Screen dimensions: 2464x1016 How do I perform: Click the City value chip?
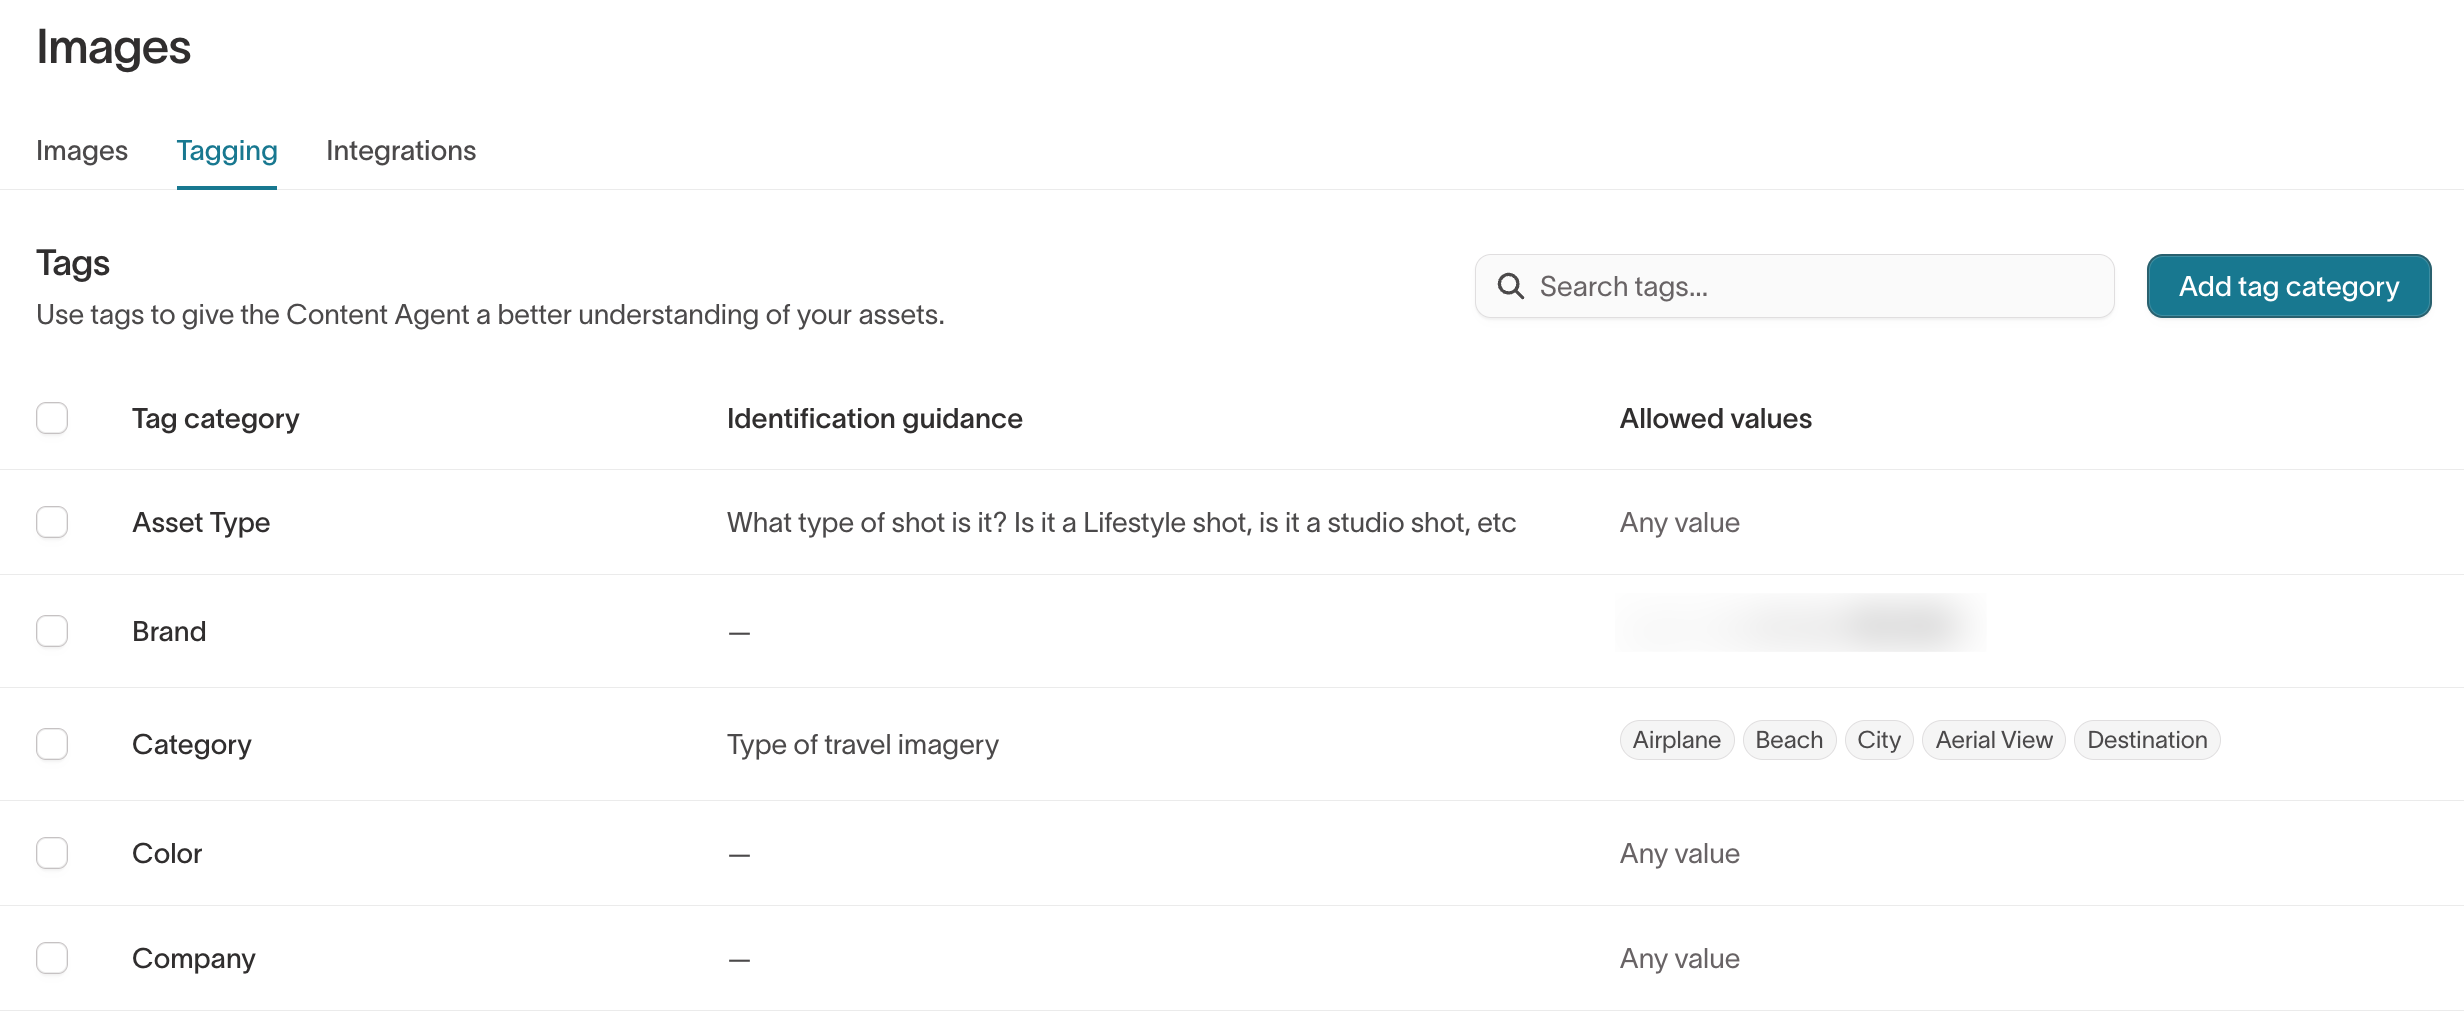[x=1879, y=740]
